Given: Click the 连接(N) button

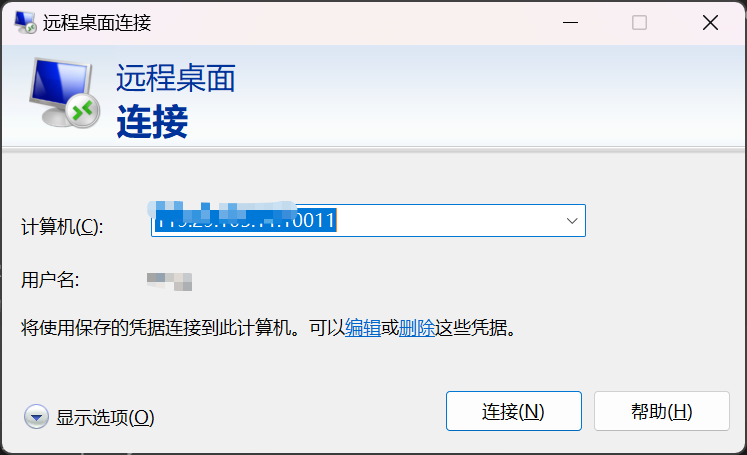Looking at the screenshot, I should point(514,411).
